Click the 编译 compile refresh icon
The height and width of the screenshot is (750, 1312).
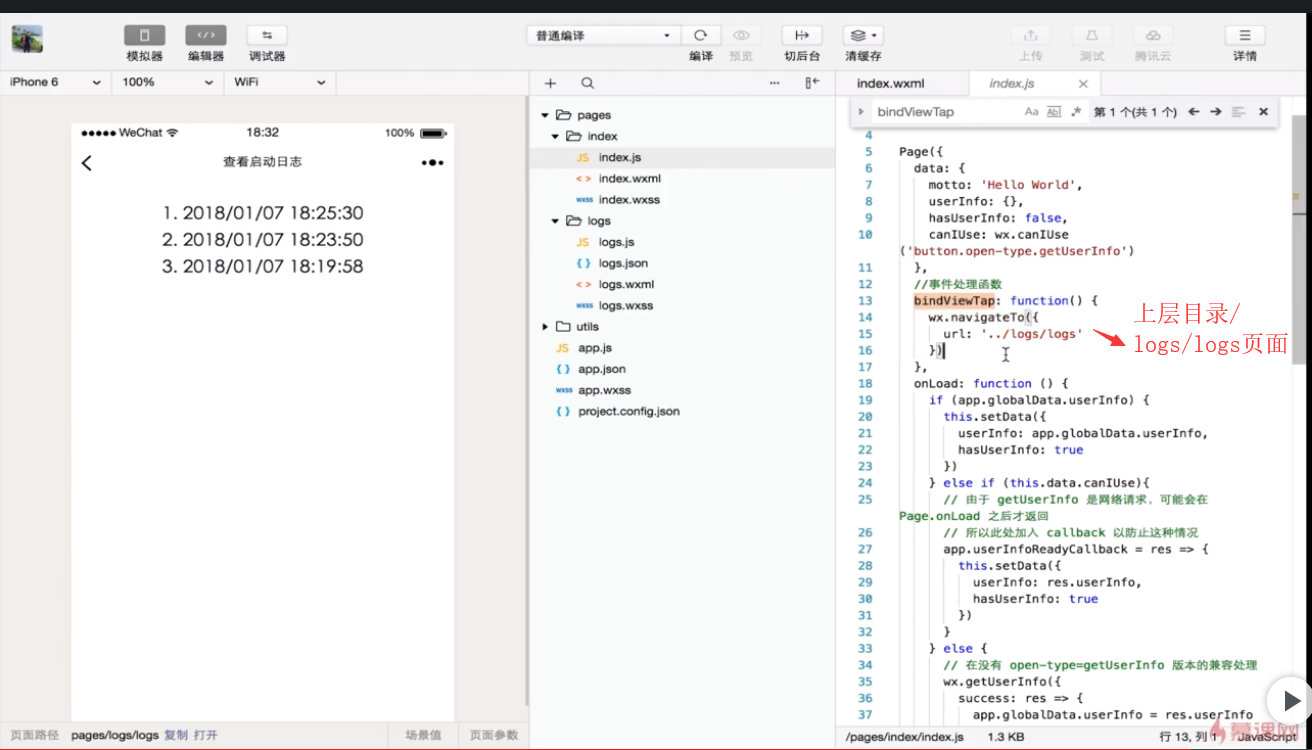coord(701,35)
